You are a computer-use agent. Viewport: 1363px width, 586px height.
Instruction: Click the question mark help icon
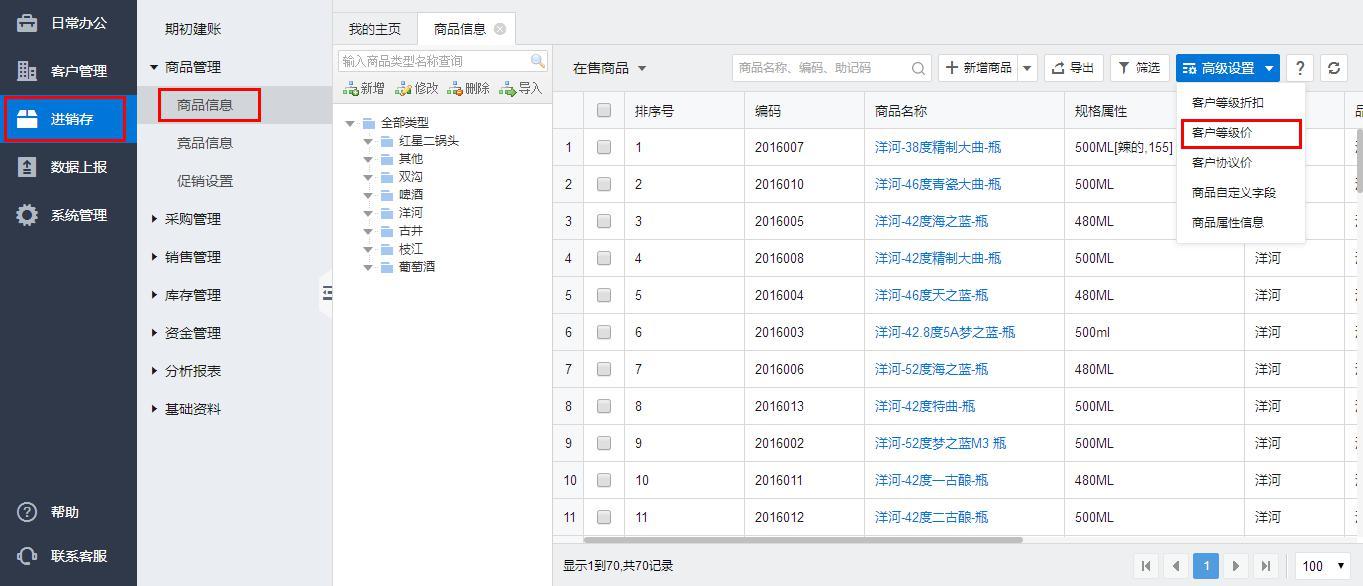(1299, 68)
